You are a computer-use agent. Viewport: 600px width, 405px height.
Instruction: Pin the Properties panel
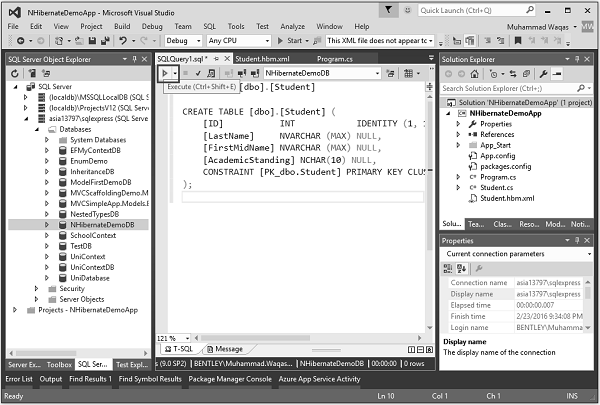tap(578, 241)
